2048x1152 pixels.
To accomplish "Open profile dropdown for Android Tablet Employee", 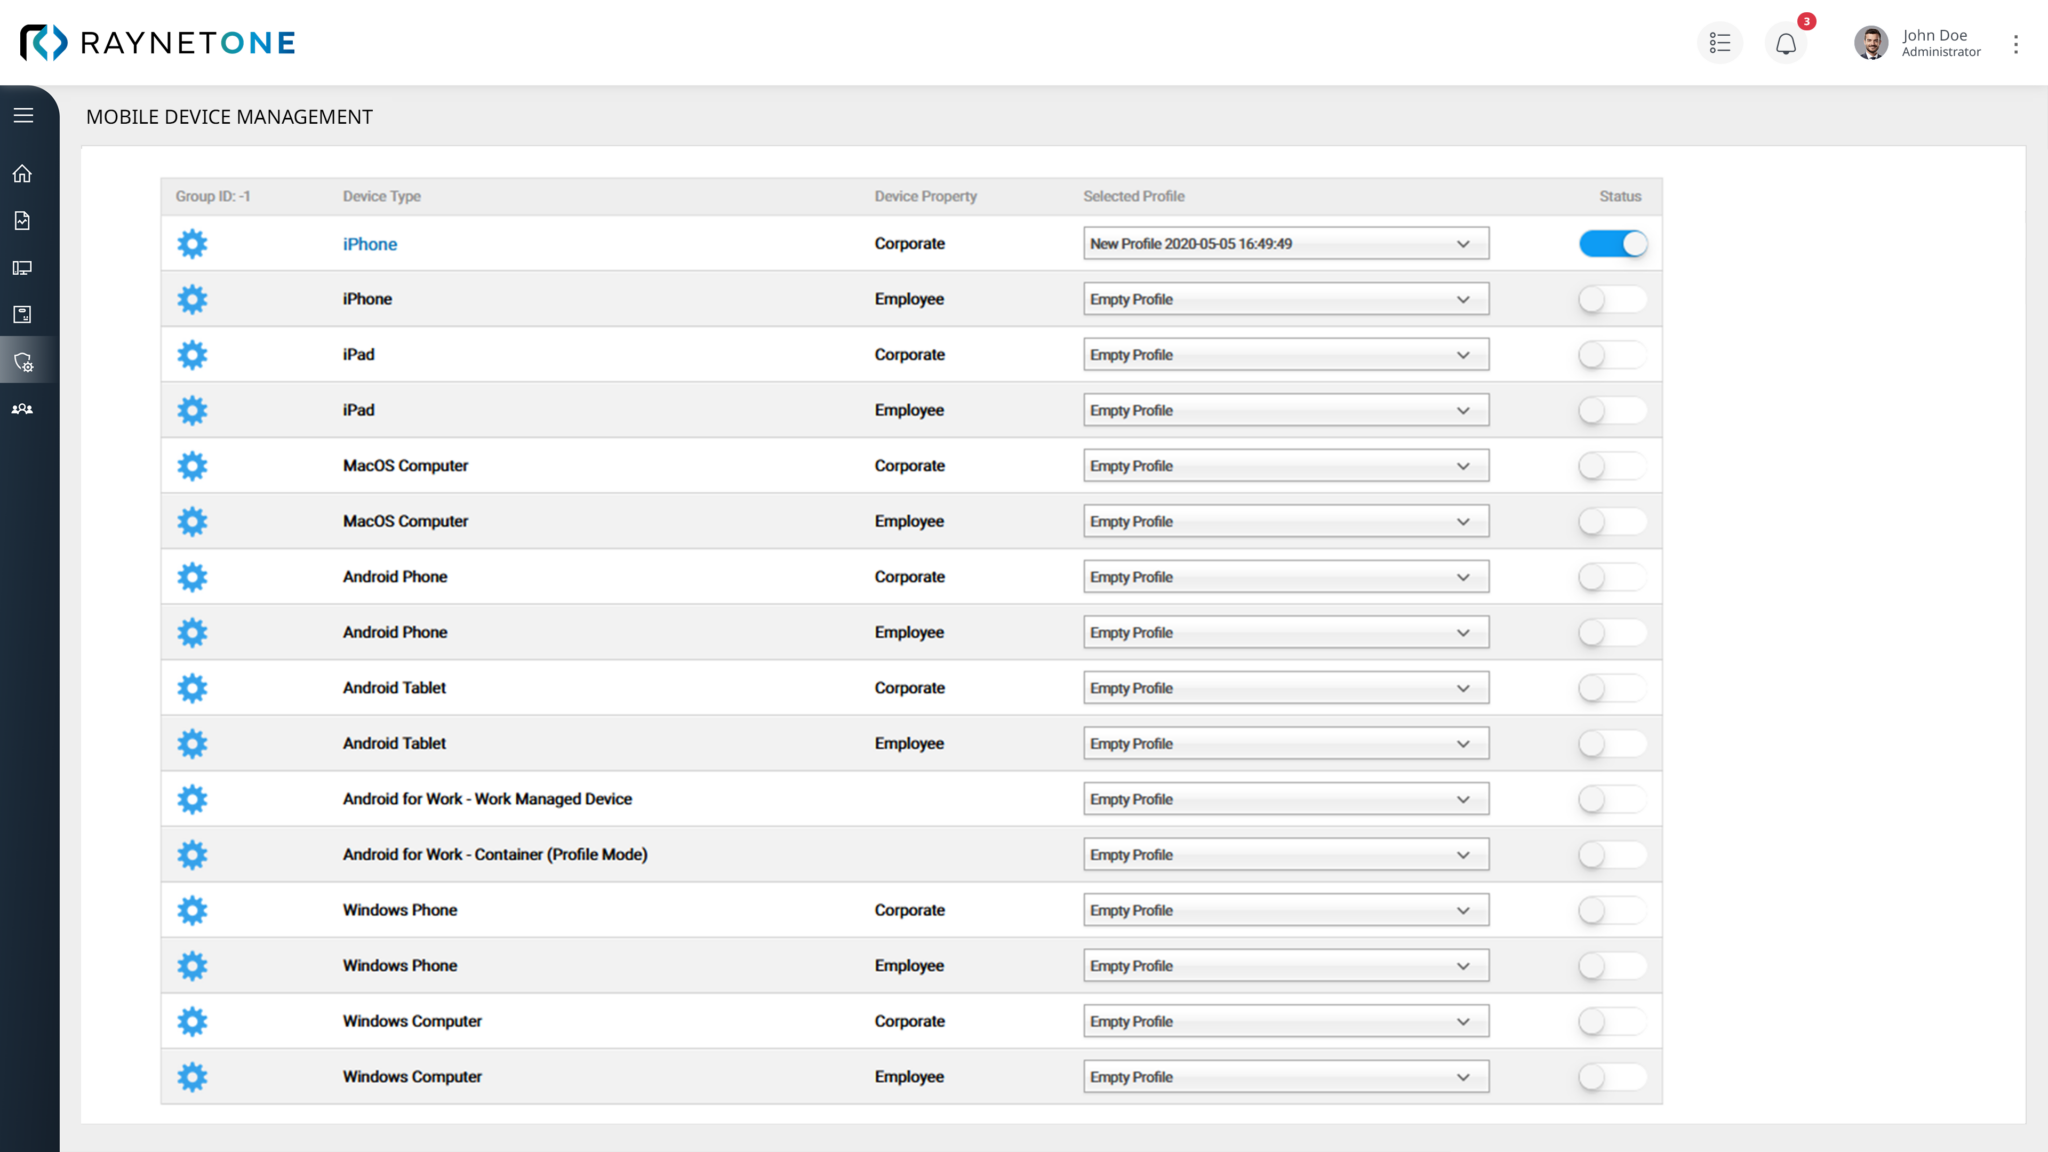I will pyautogui.click(x=1286, y=743).
